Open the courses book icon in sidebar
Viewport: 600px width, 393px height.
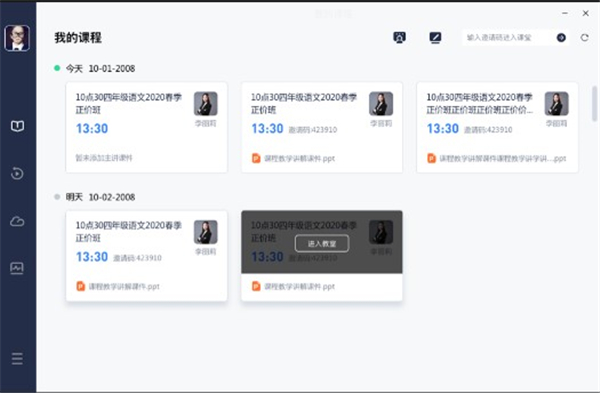pyautogui.click(x=17, y=126)
